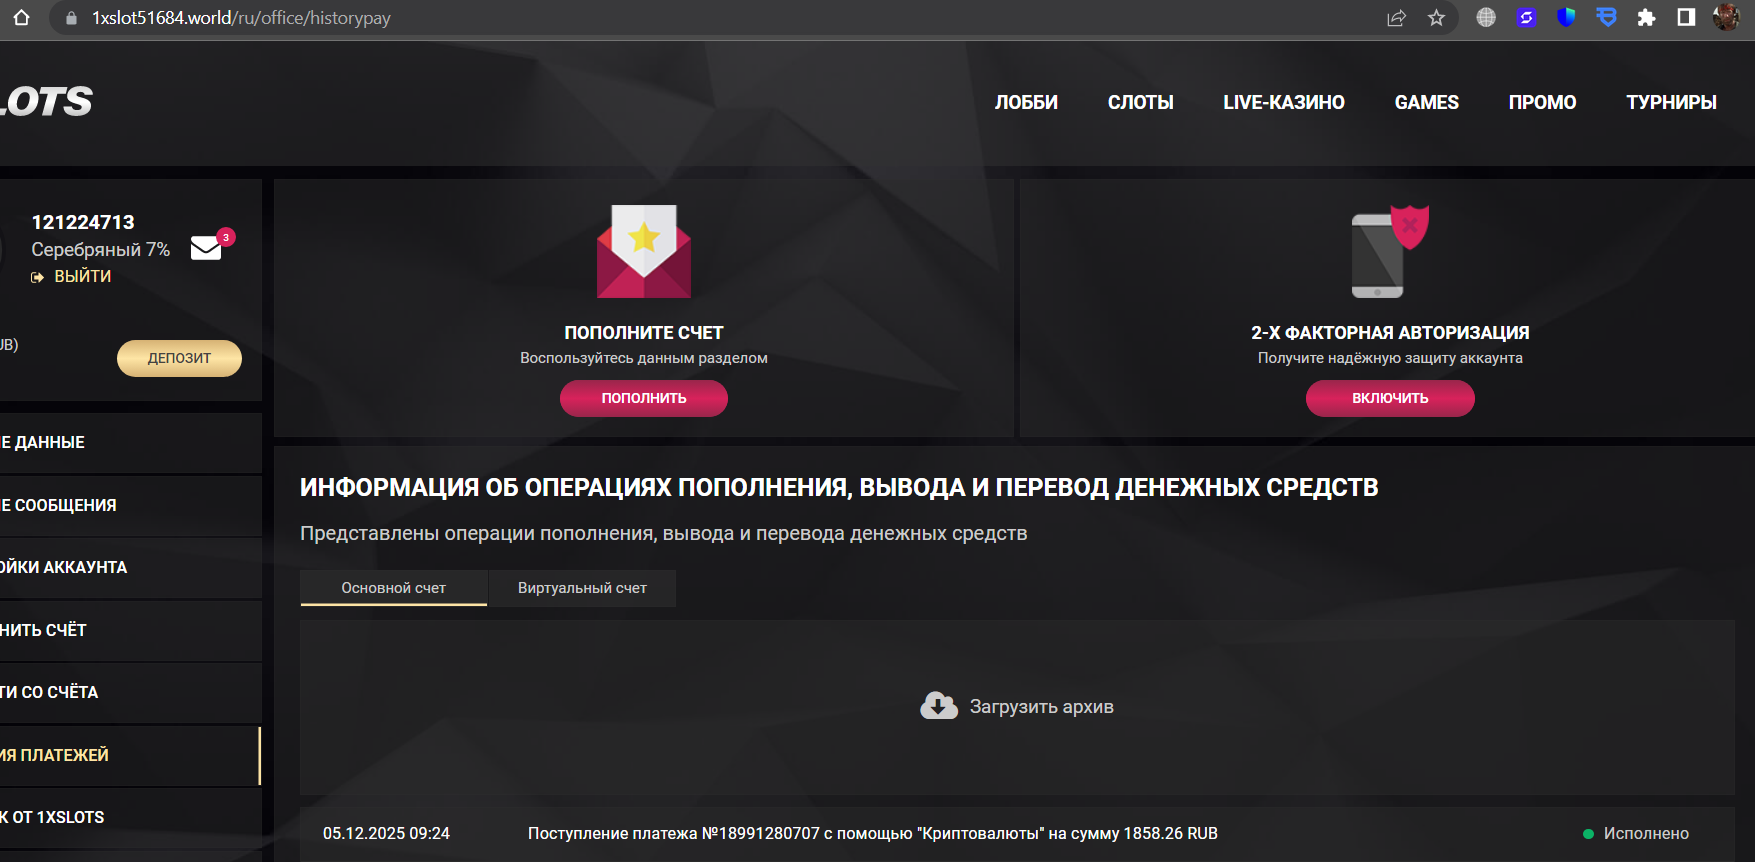
Task: Click the share page icon in address bar
Action: 1397,18
